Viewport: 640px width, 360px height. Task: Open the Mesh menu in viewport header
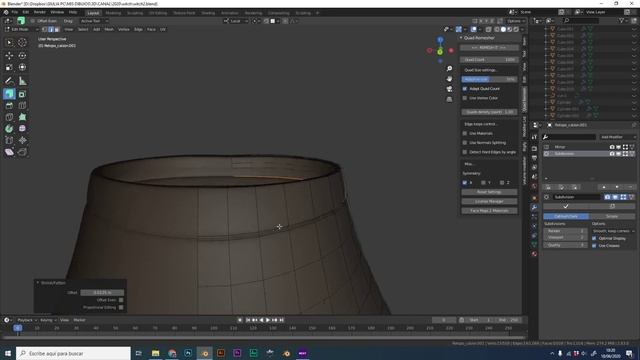pyautogui.click(x=109, y=29)
